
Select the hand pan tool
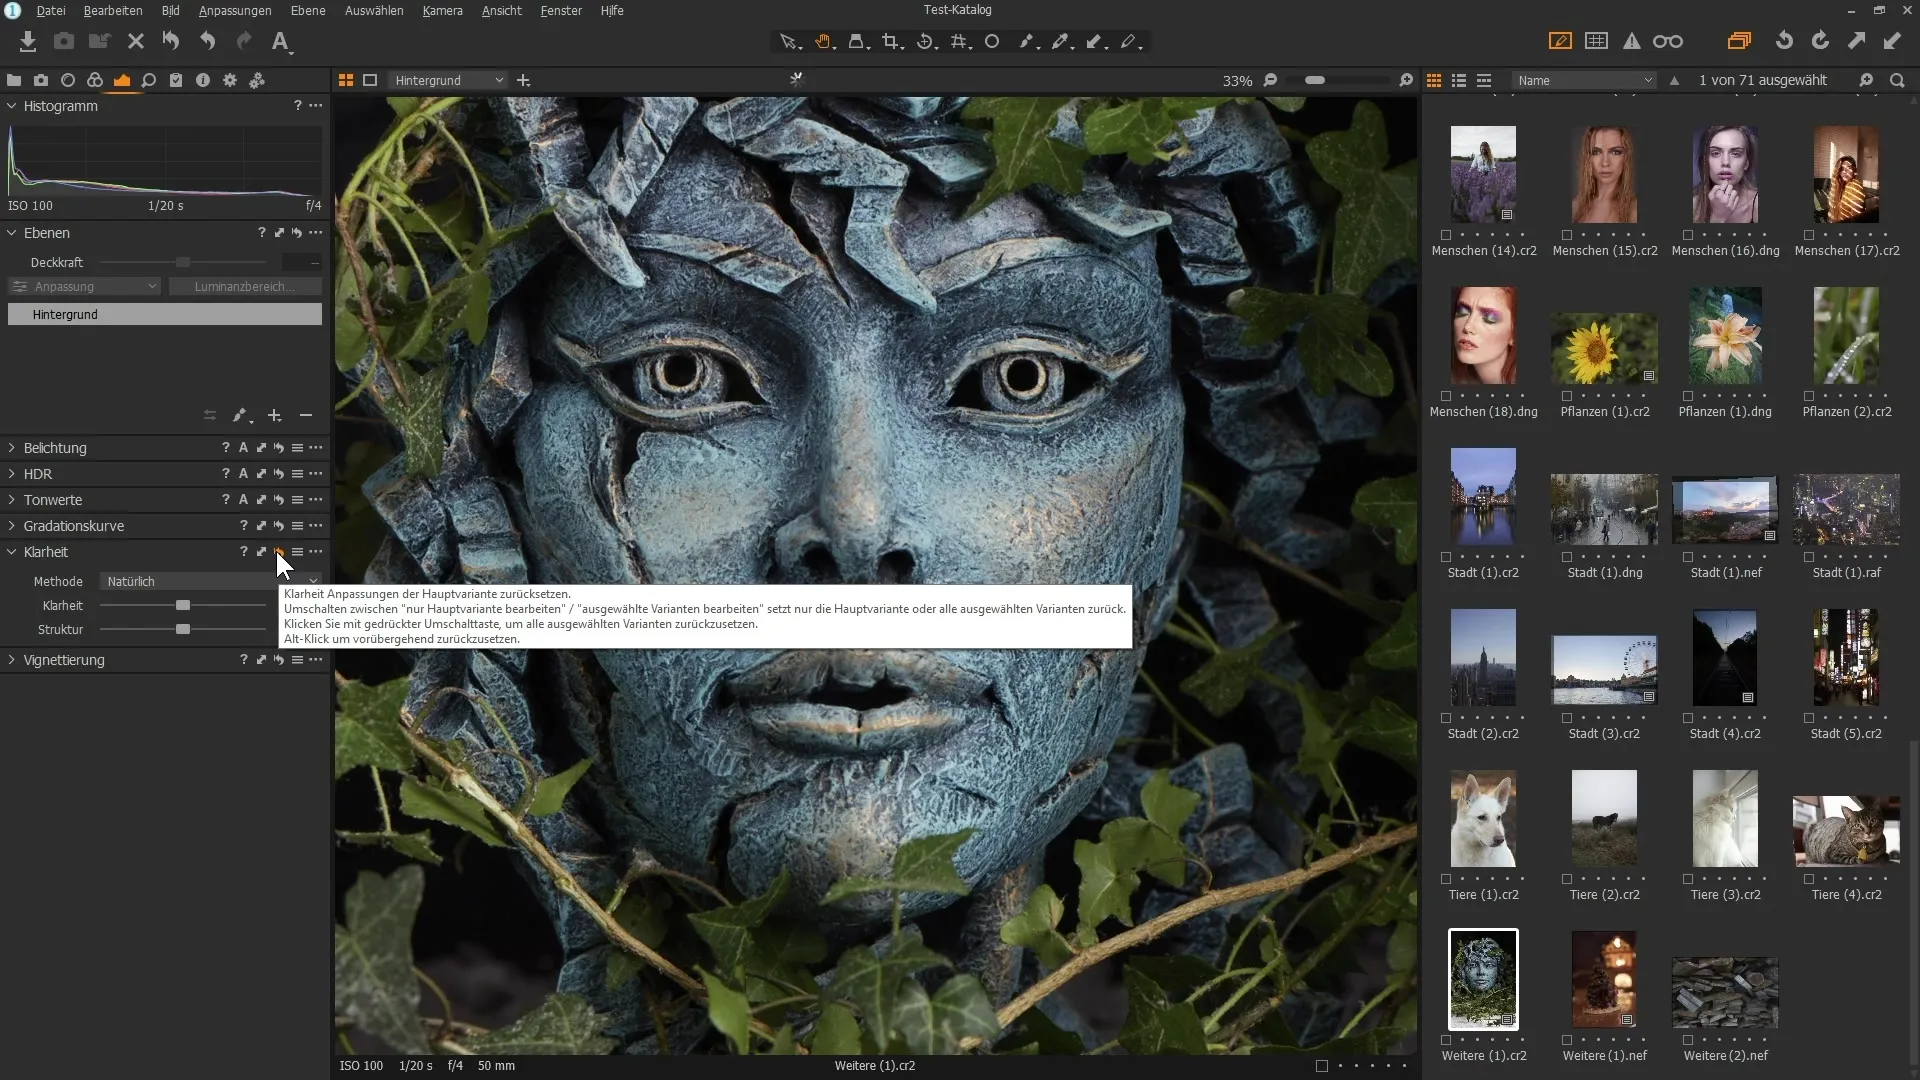(x=822, y=42)
